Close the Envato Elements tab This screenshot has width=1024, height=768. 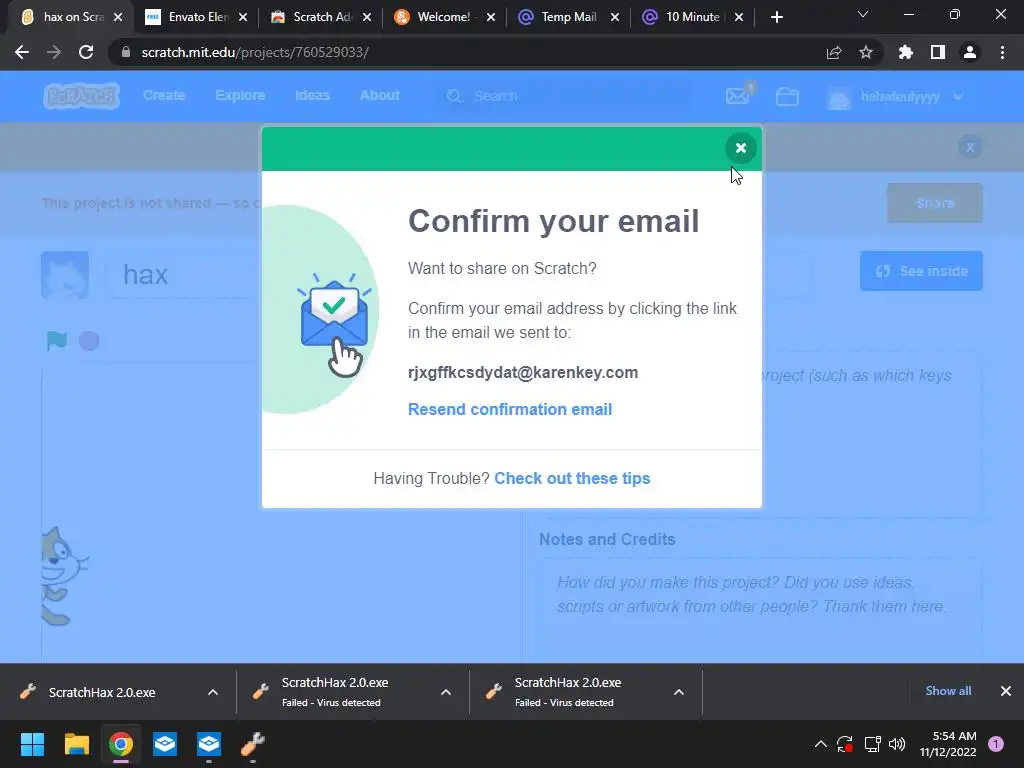243,17
